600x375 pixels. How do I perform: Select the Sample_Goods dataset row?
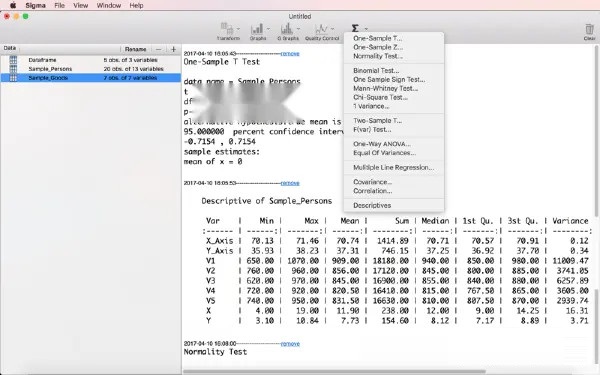pyautogui.click(x=90, y=78)
